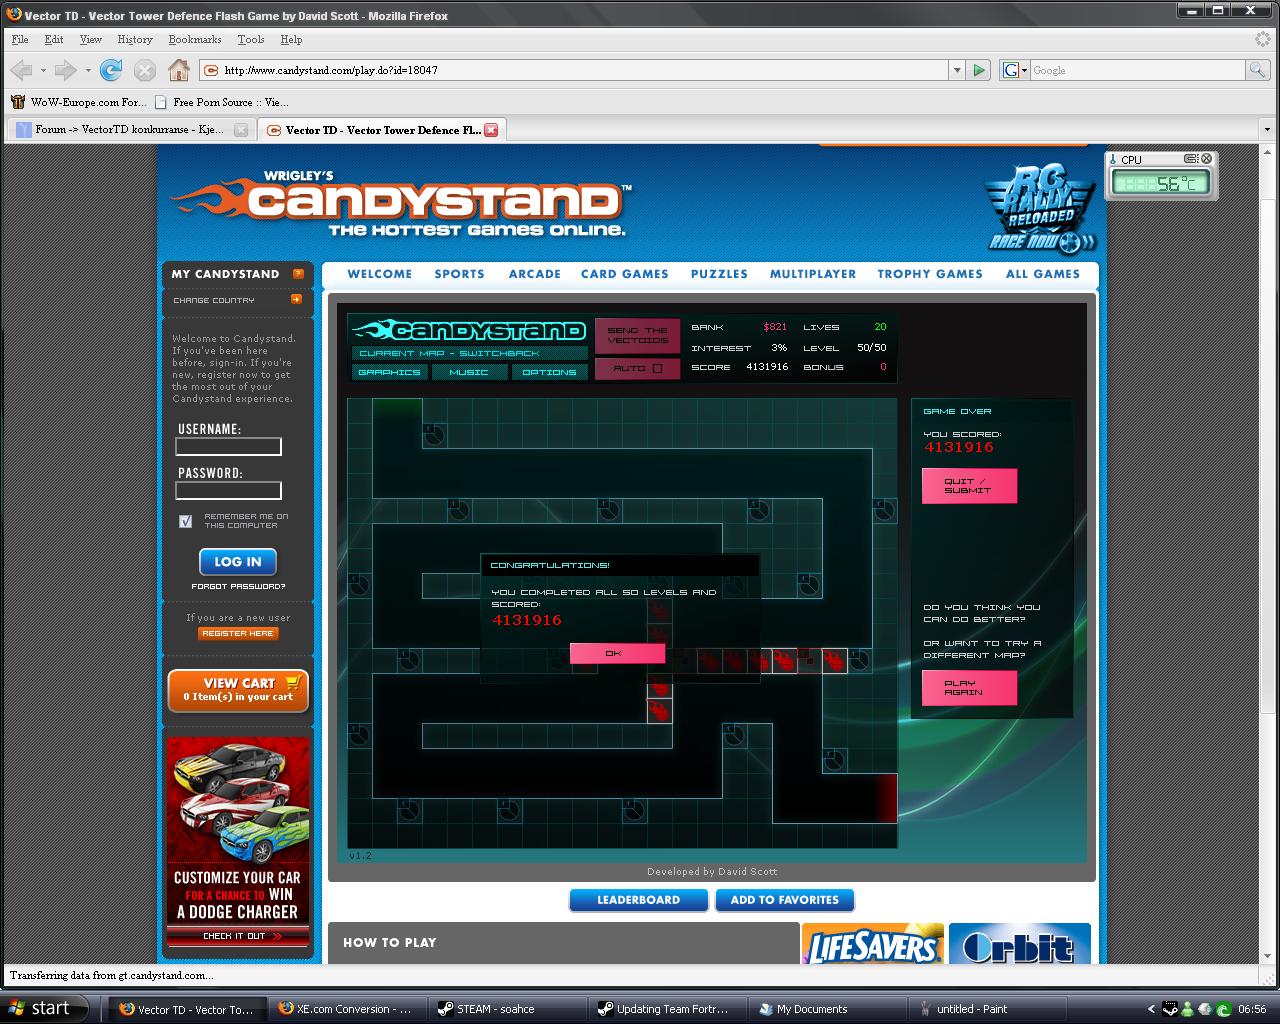Open the ARCADE navigation tab
This screenshot has height=1024, width=1280.
click(535, 274)
